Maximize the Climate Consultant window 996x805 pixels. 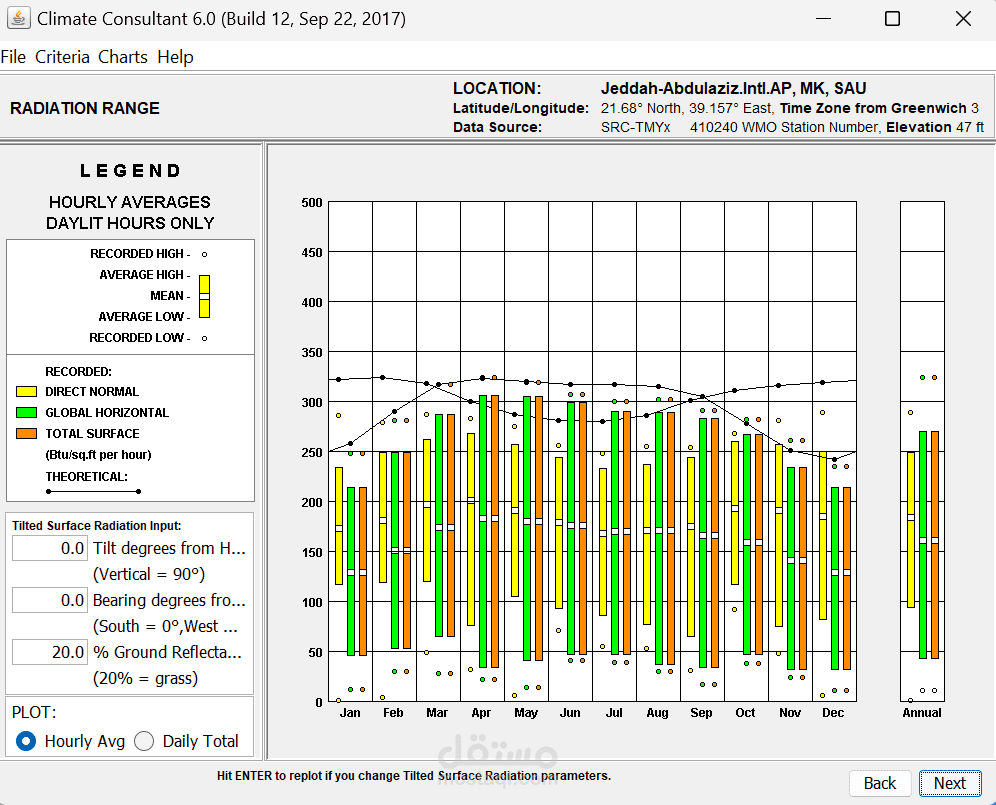(892, 18)
